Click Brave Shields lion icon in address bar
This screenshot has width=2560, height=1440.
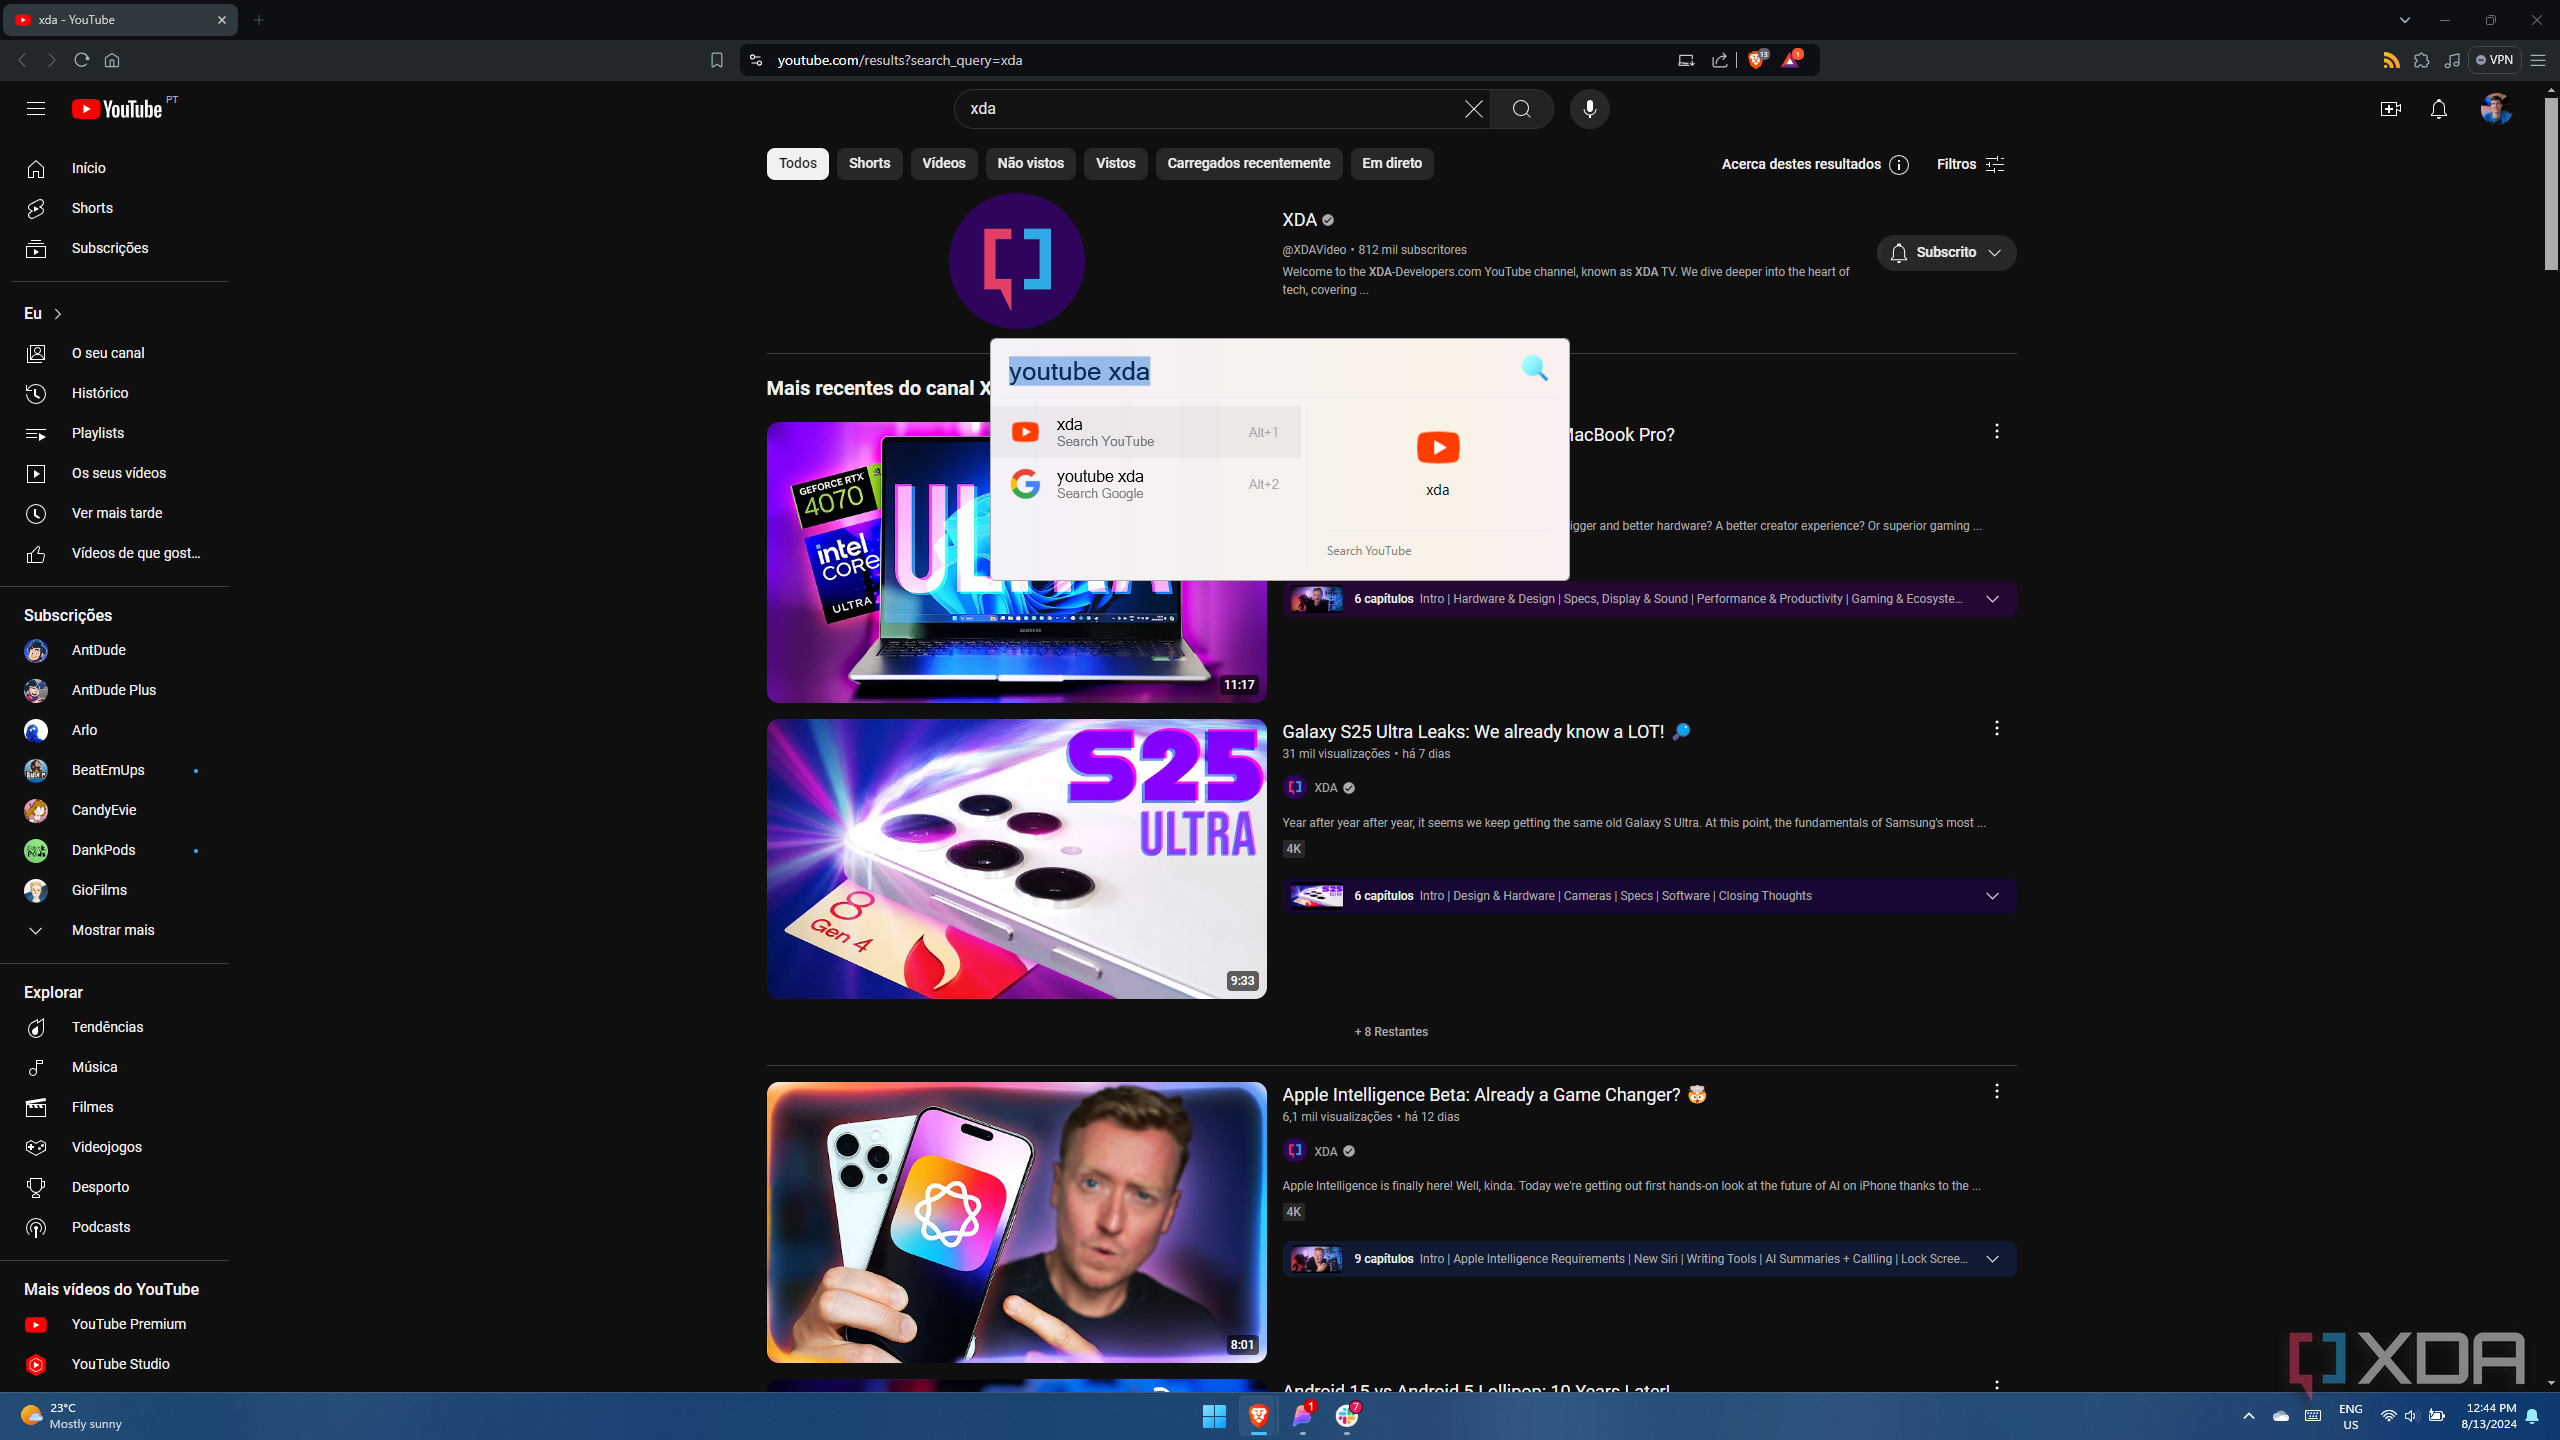coord(1756,60)
